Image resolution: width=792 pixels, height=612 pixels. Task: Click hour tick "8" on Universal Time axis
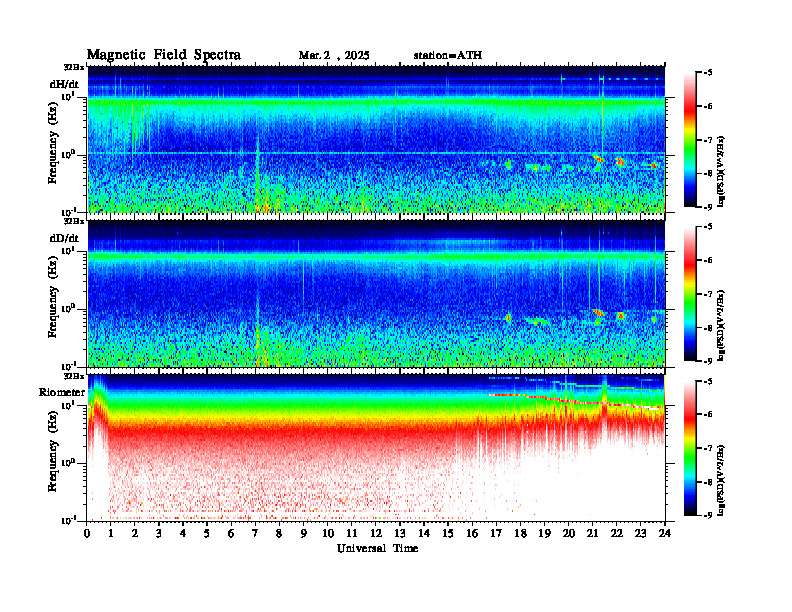click(x=279, y=533)
